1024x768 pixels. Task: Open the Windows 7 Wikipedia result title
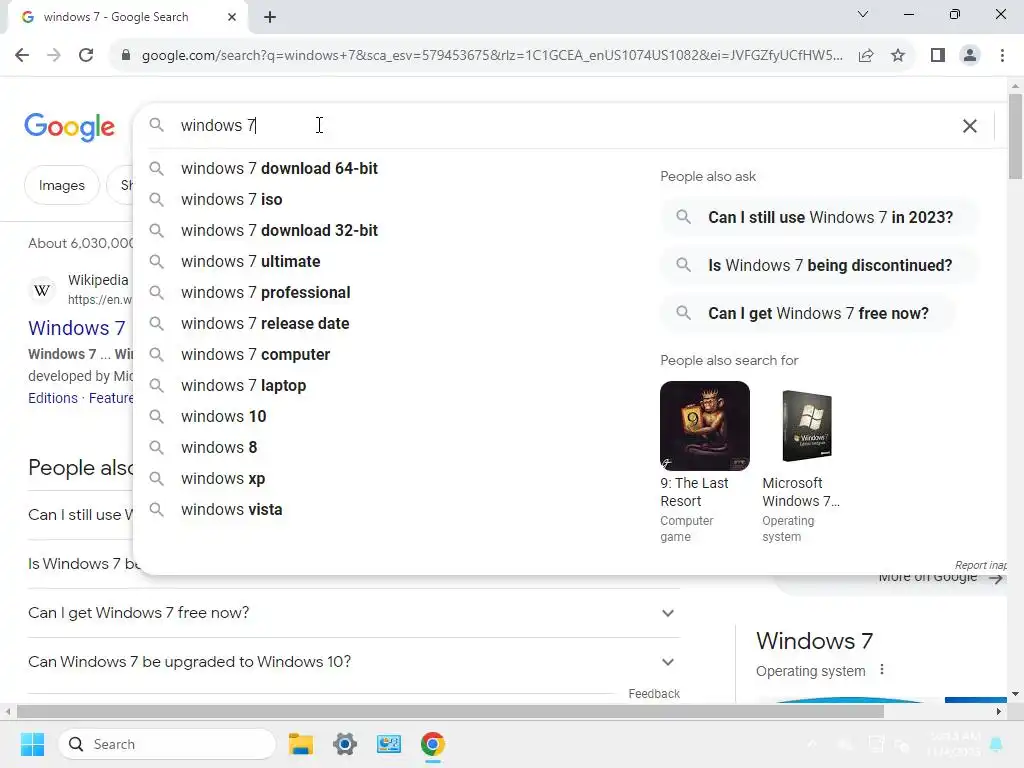point(76,328)
